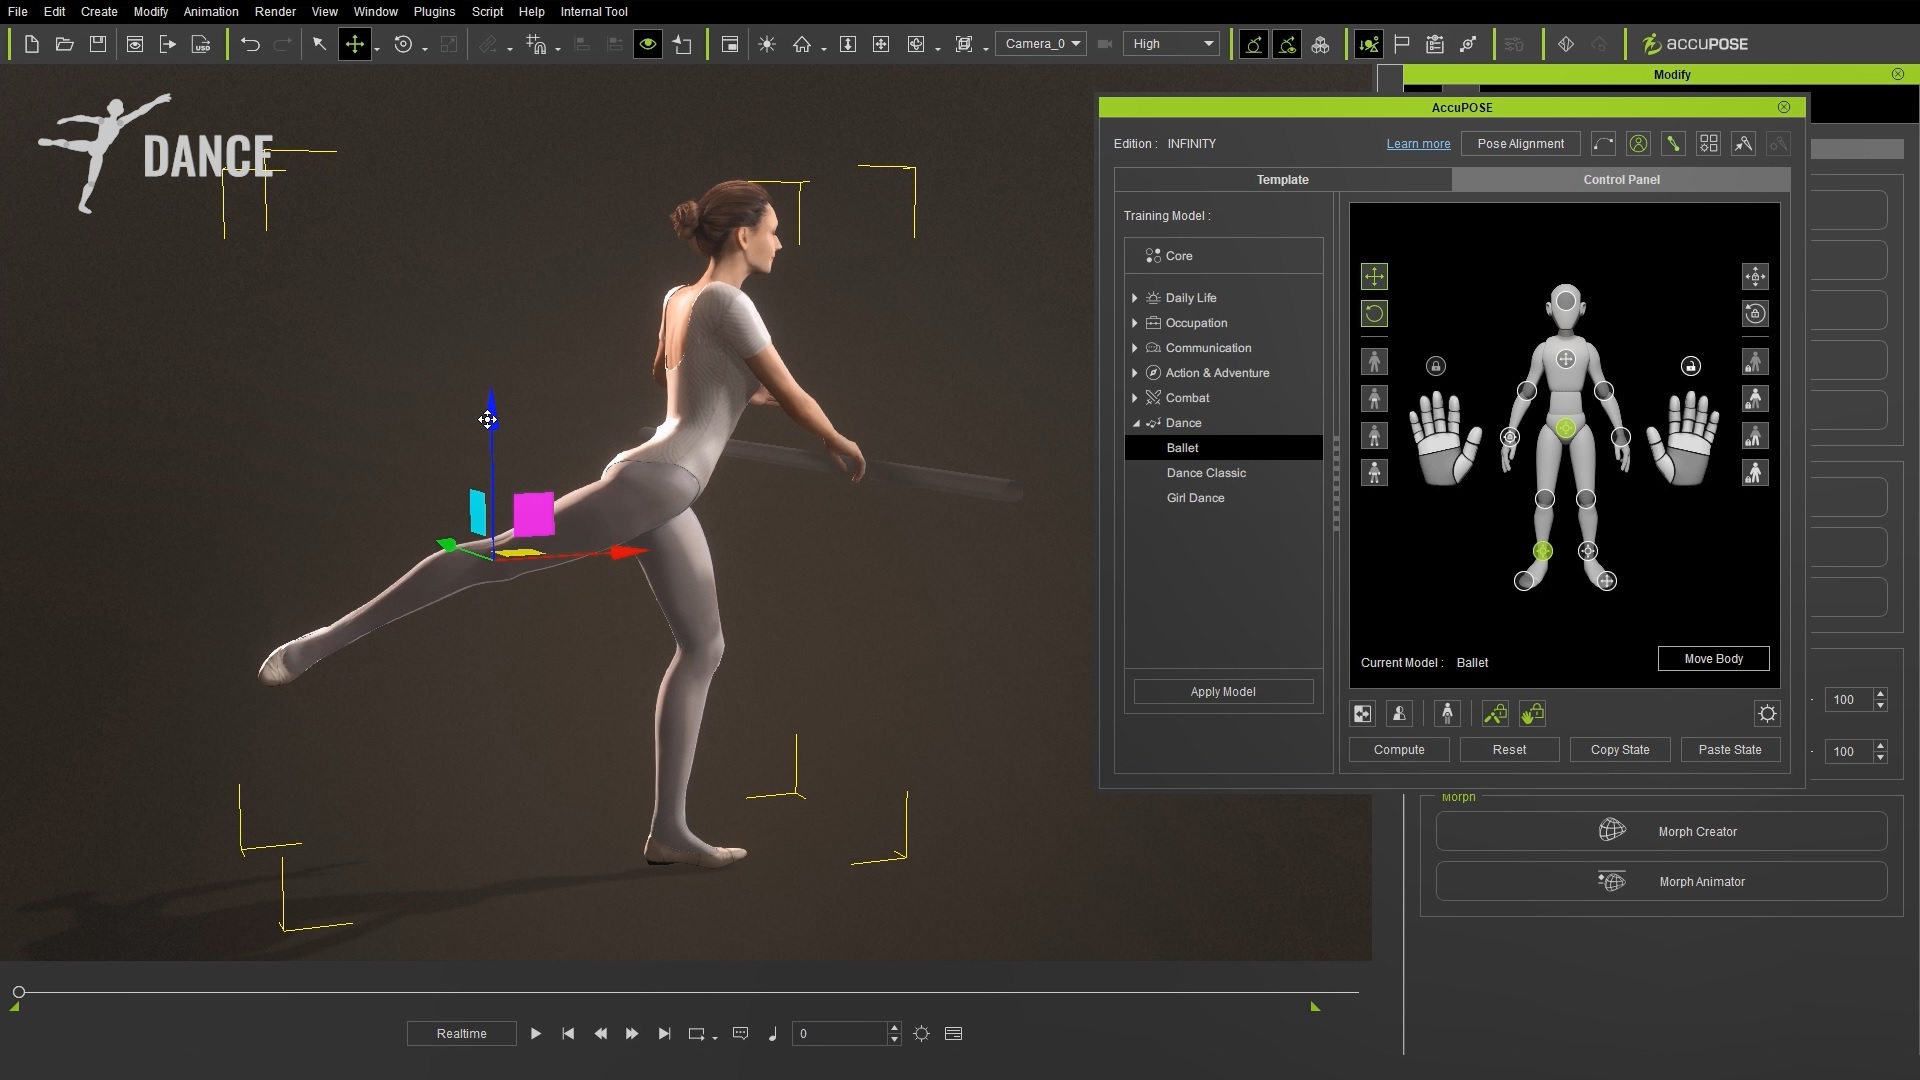Open the High quality dropdown
Screen dimensions: 1920x1080
click(x=1171, y=44)
